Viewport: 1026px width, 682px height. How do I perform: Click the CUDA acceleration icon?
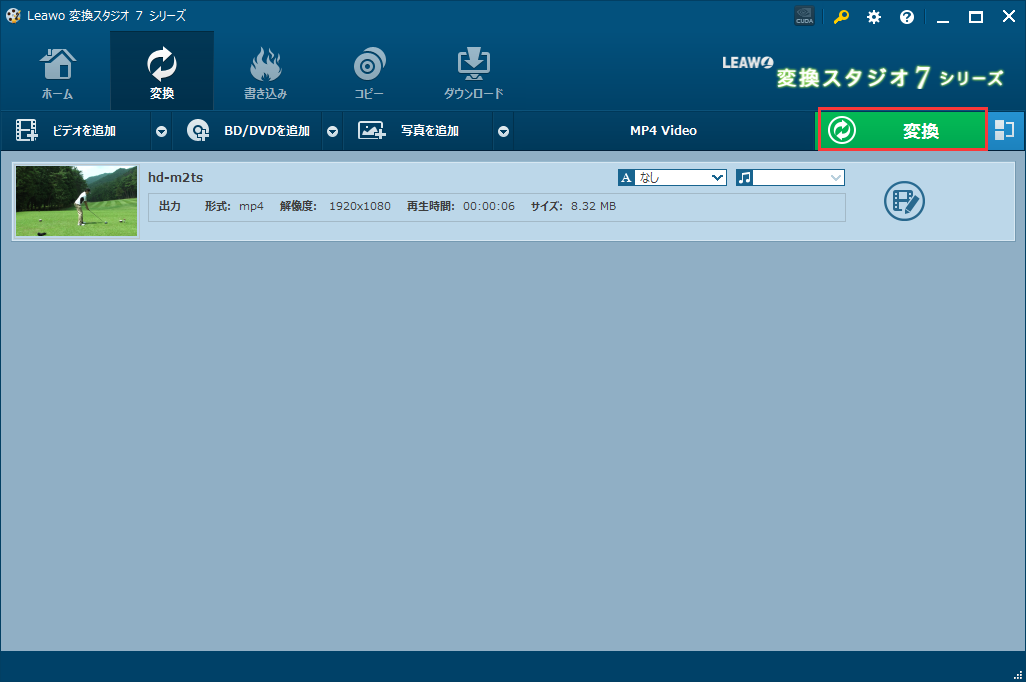pyautogui.click(x=804, y=16)
